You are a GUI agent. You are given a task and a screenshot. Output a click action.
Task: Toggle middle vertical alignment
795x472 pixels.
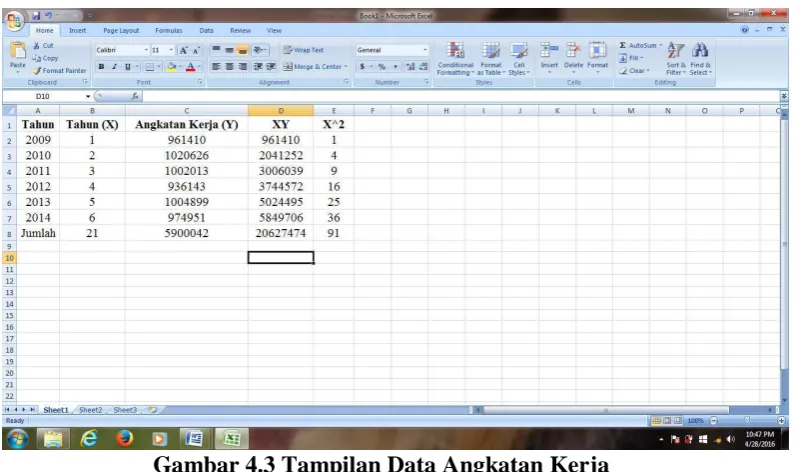[x=230, y=50]
